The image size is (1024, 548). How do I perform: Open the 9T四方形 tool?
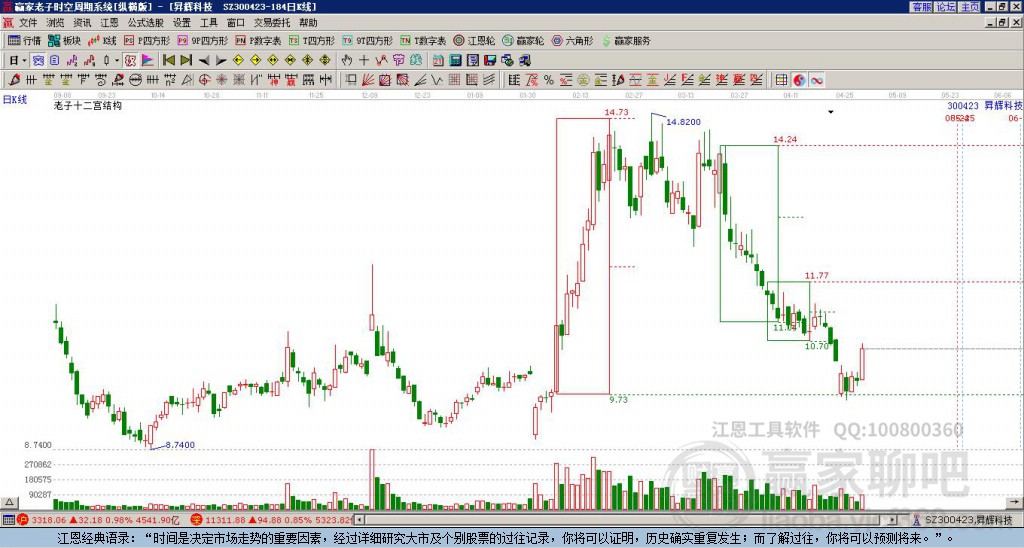tap(367, 40)
